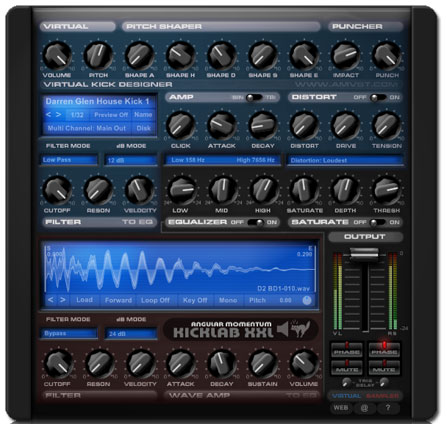Image resolution: width=447 pixels, height=424 pixels.
Task: Click the SHAPE H knob
Action: tap(180, 56)
